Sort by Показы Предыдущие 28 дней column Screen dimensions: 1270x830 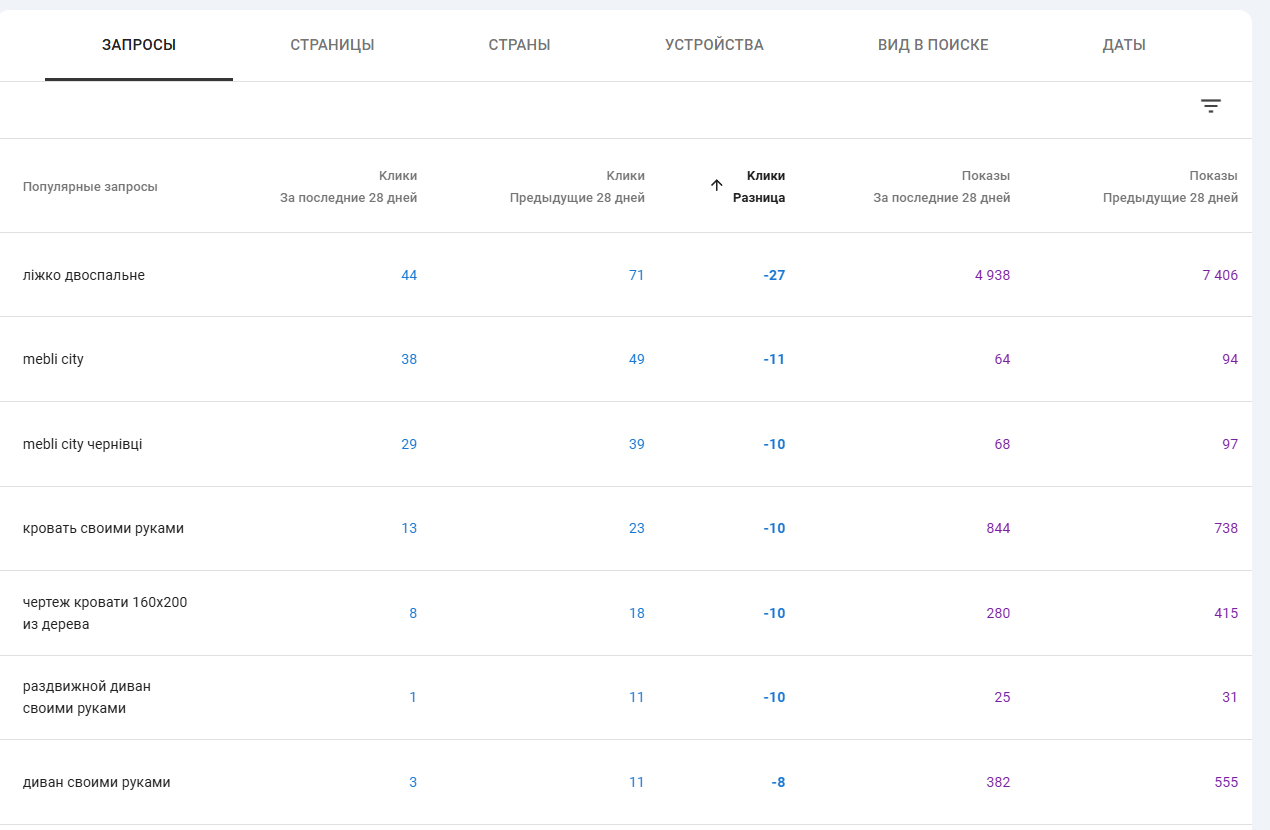click(1170, 187)
